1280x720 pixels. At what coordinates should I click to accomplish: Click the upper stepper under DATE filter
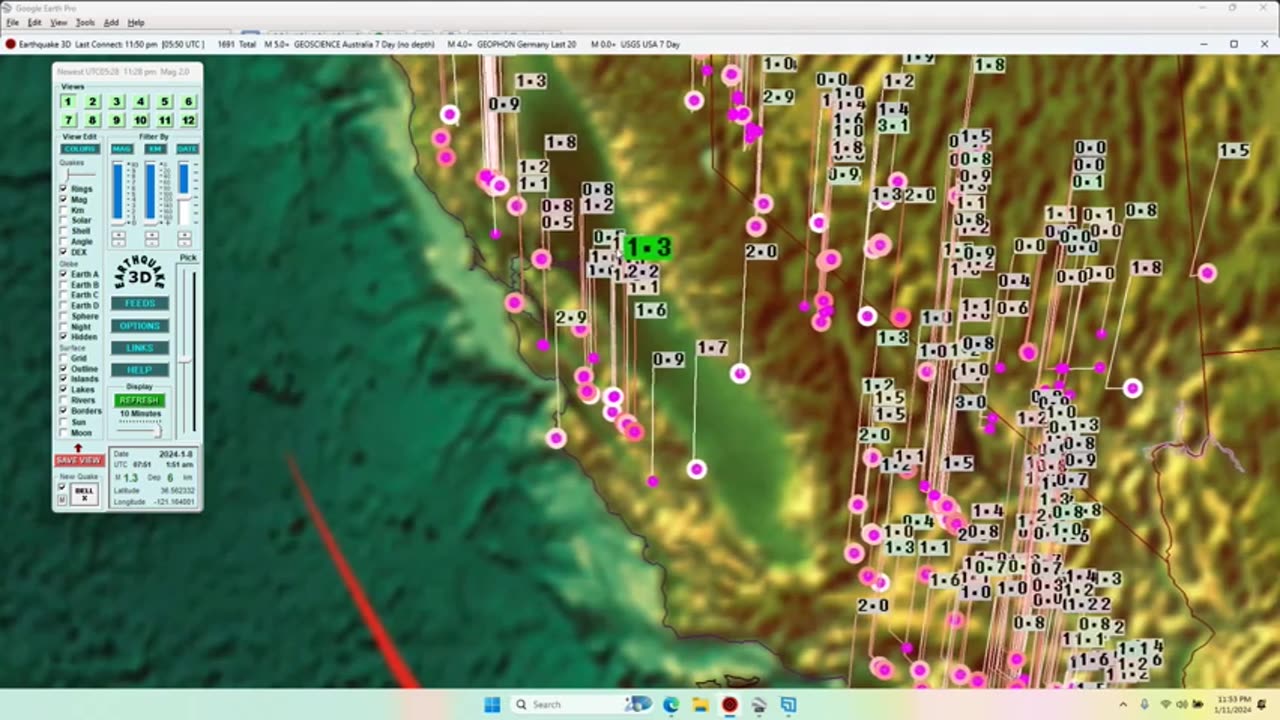pos(184,235)
